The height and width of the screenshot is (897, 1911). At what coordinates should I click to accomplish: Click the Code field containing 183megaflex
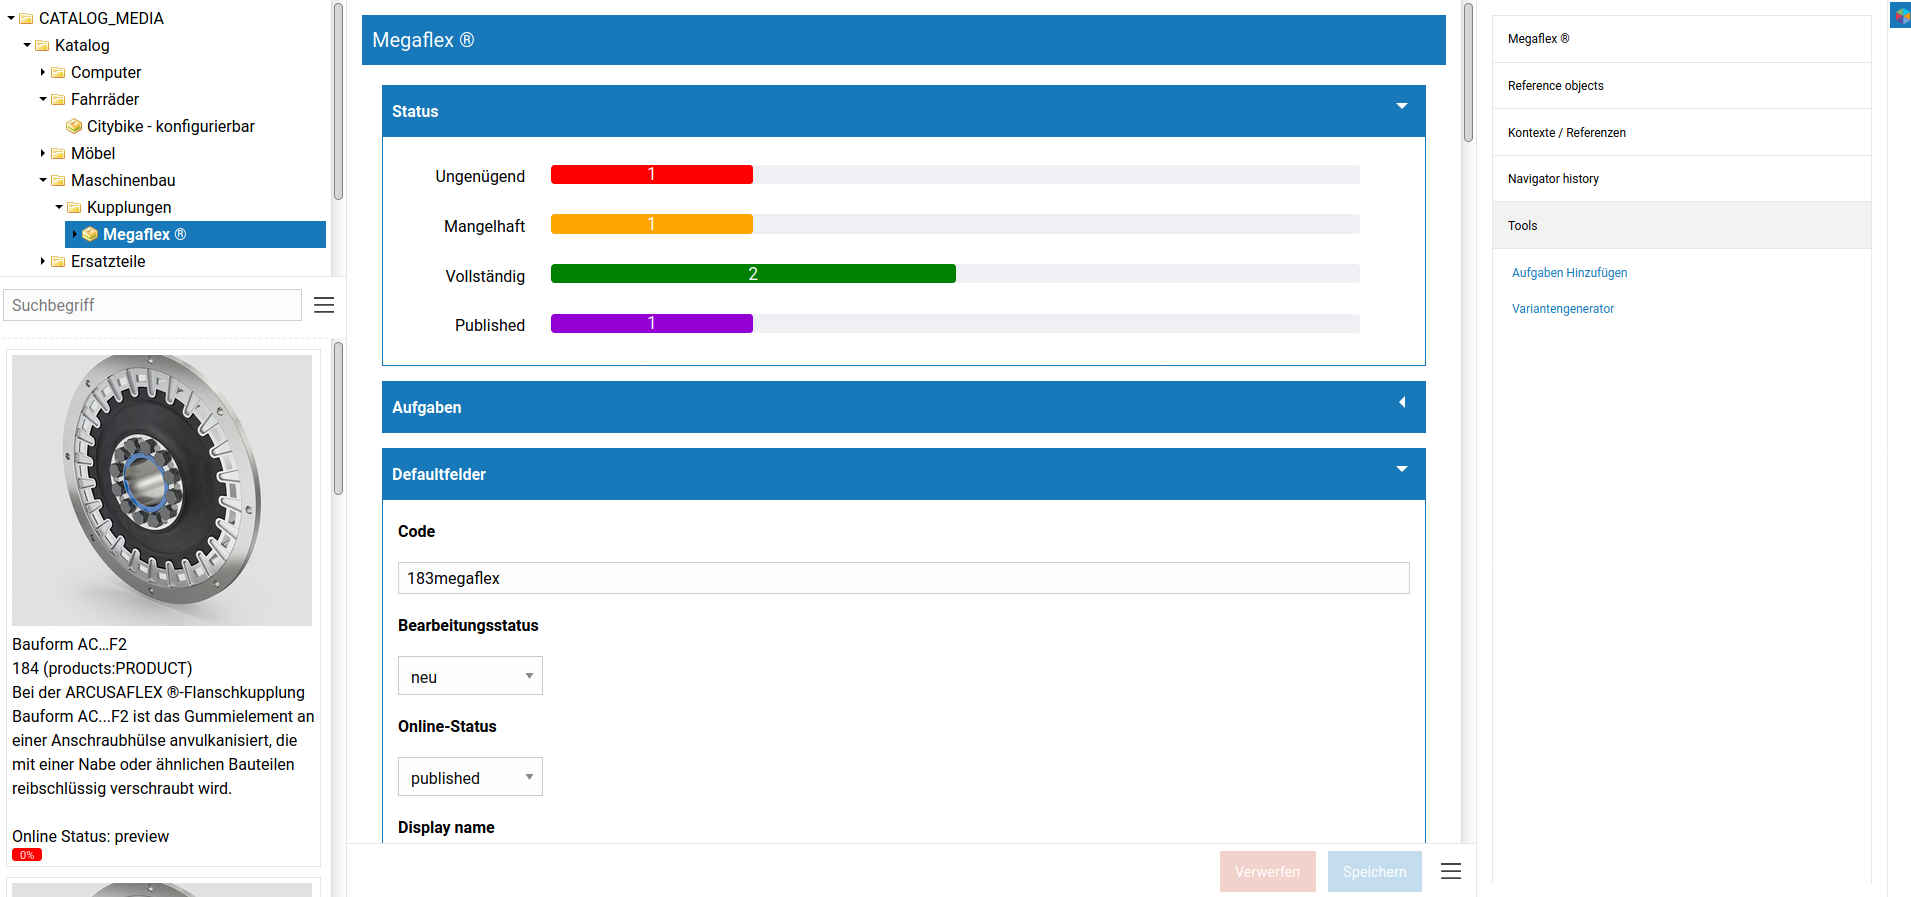coord(903,578)
